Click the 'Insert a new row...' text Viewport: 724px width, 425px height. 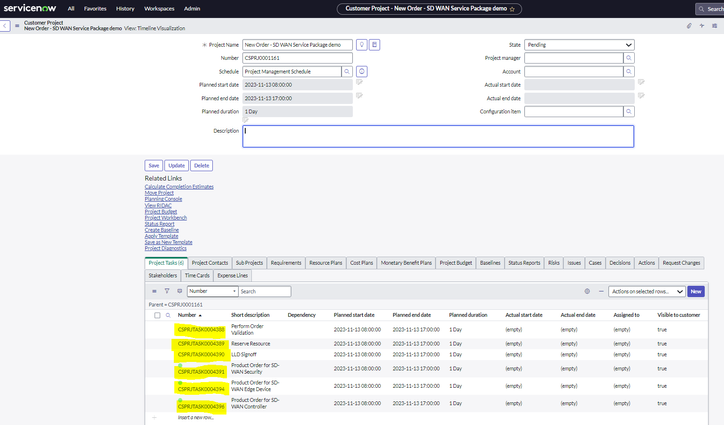click(x=196, y=417)
